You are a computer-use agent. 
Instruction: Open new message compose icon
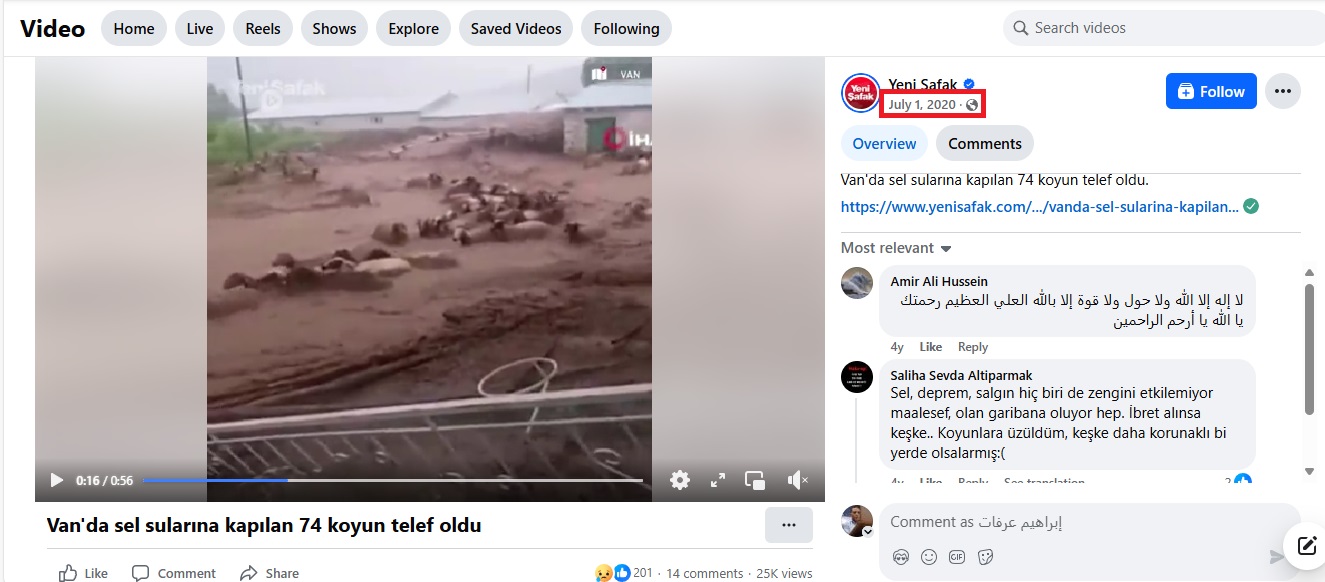(1306, 545)
